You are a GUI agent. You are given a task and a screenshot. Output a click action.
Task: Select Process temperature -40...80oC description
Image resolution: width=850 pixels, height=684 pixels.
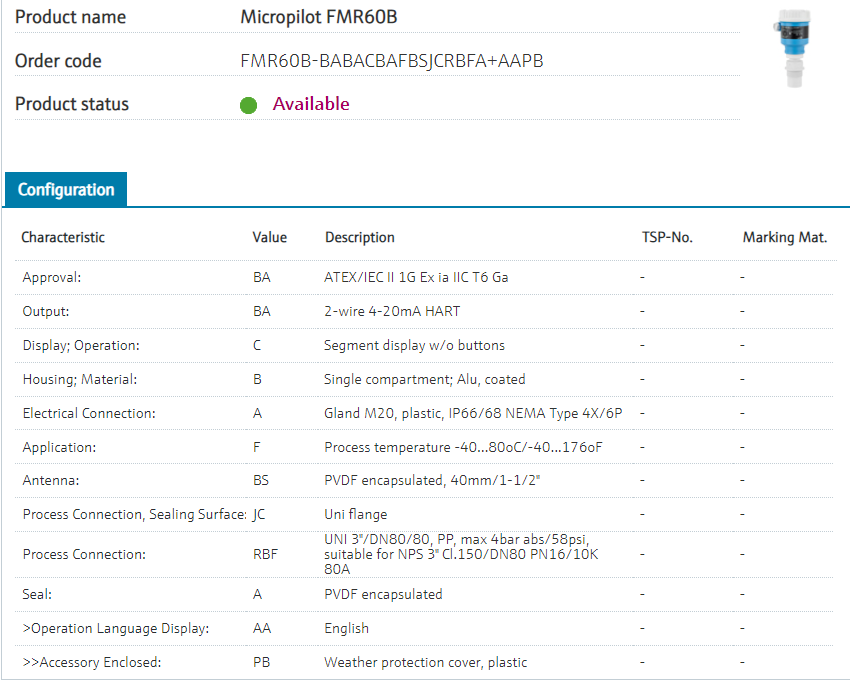pyautogui.click(x=463, y=447)
